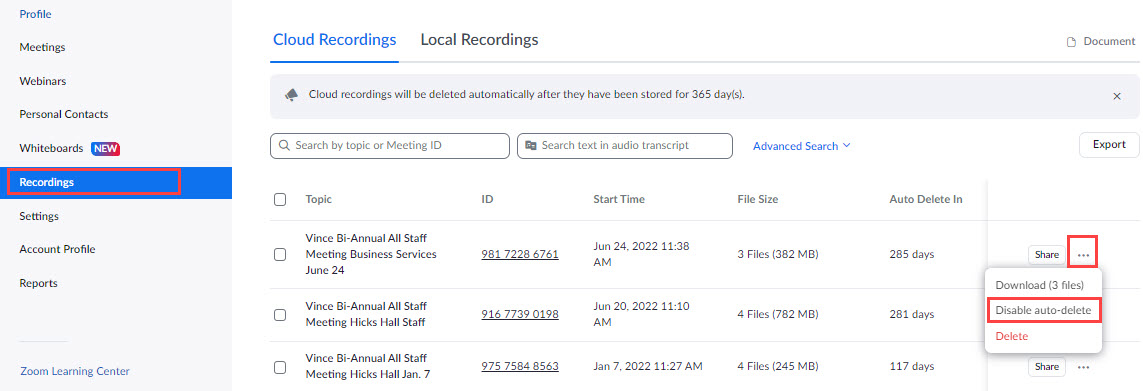This screenshot has width=1143, height=391.
Task: Open Account Profile page
Action: 57,249
